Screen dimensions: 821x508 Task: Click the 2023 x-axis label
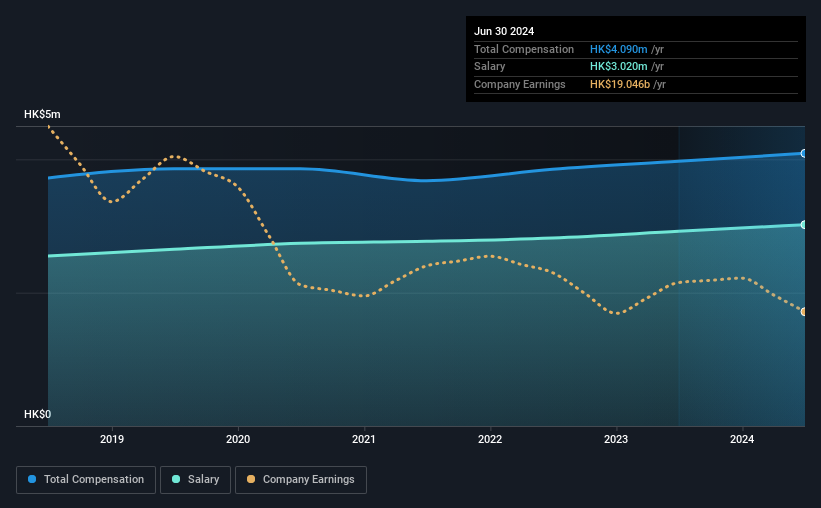(x=616, y=439)
